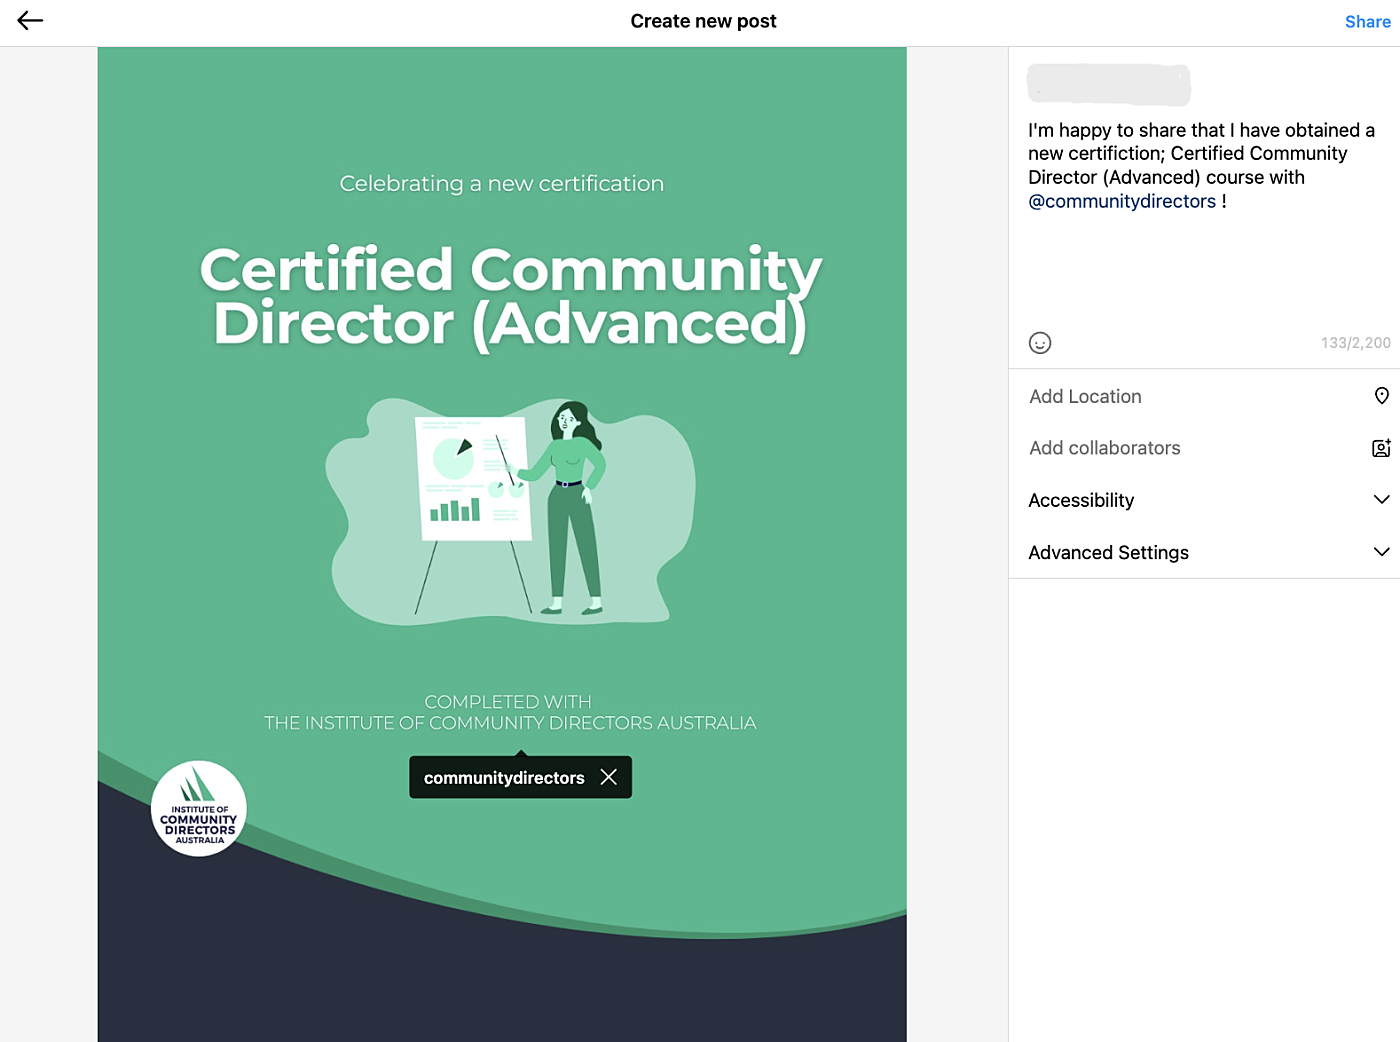Expand the Advanced Settings chevron

[1381, 552]
